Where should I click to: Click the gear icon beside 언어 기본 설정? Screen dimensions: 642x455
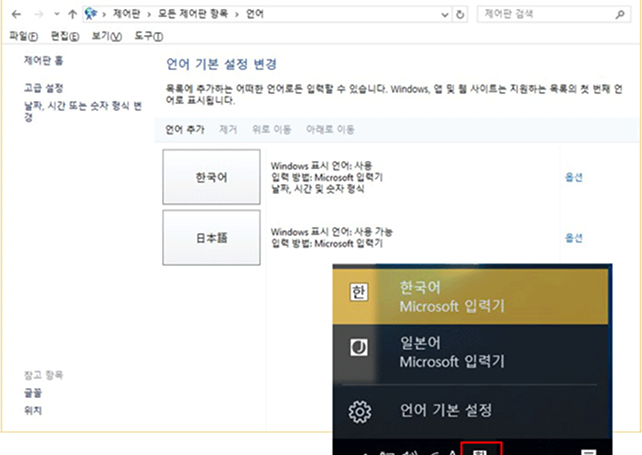coord(360,411)
